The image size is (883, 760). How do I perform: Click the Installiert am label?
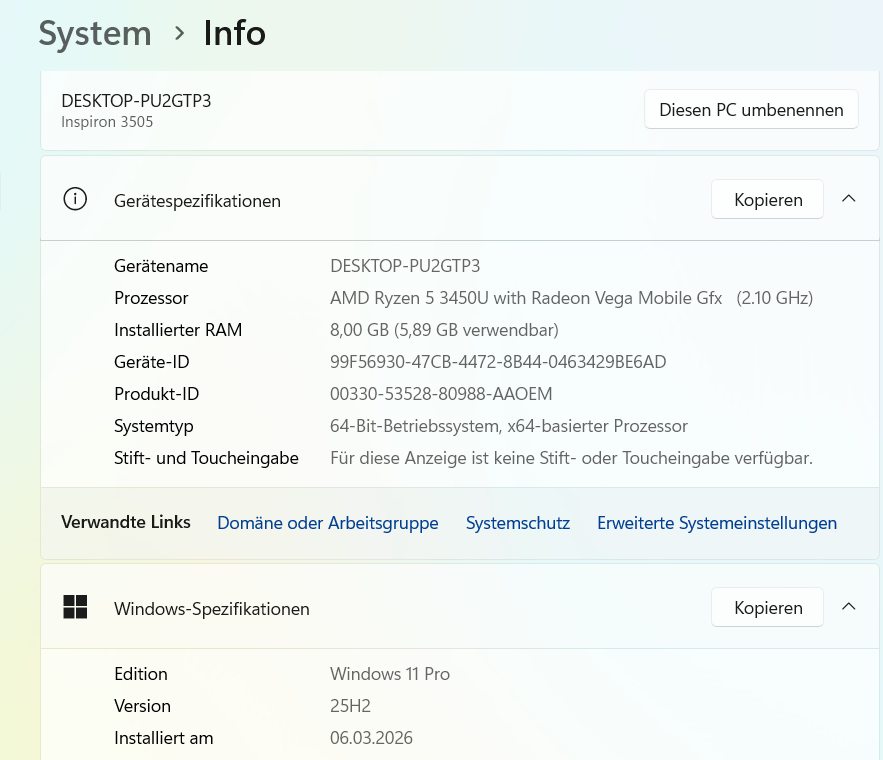[163, 738]
